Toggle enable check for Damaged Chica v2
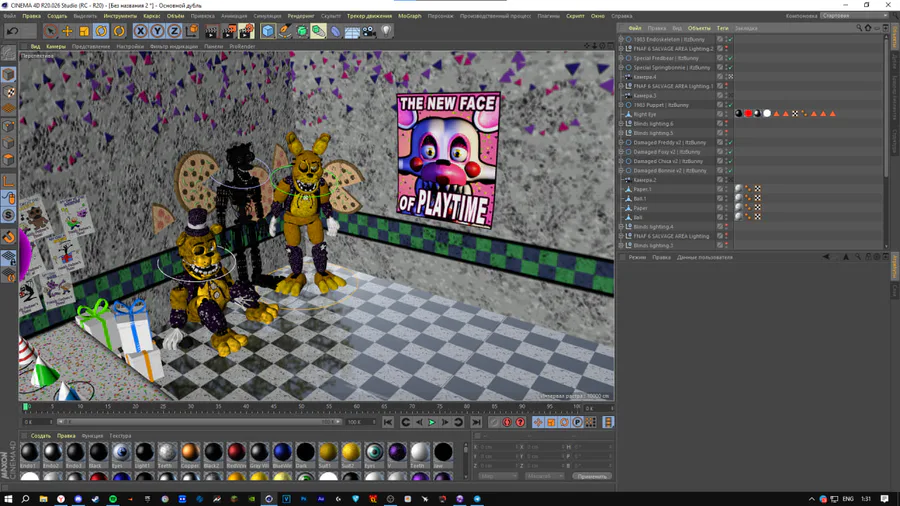 (x=731, y=161)
